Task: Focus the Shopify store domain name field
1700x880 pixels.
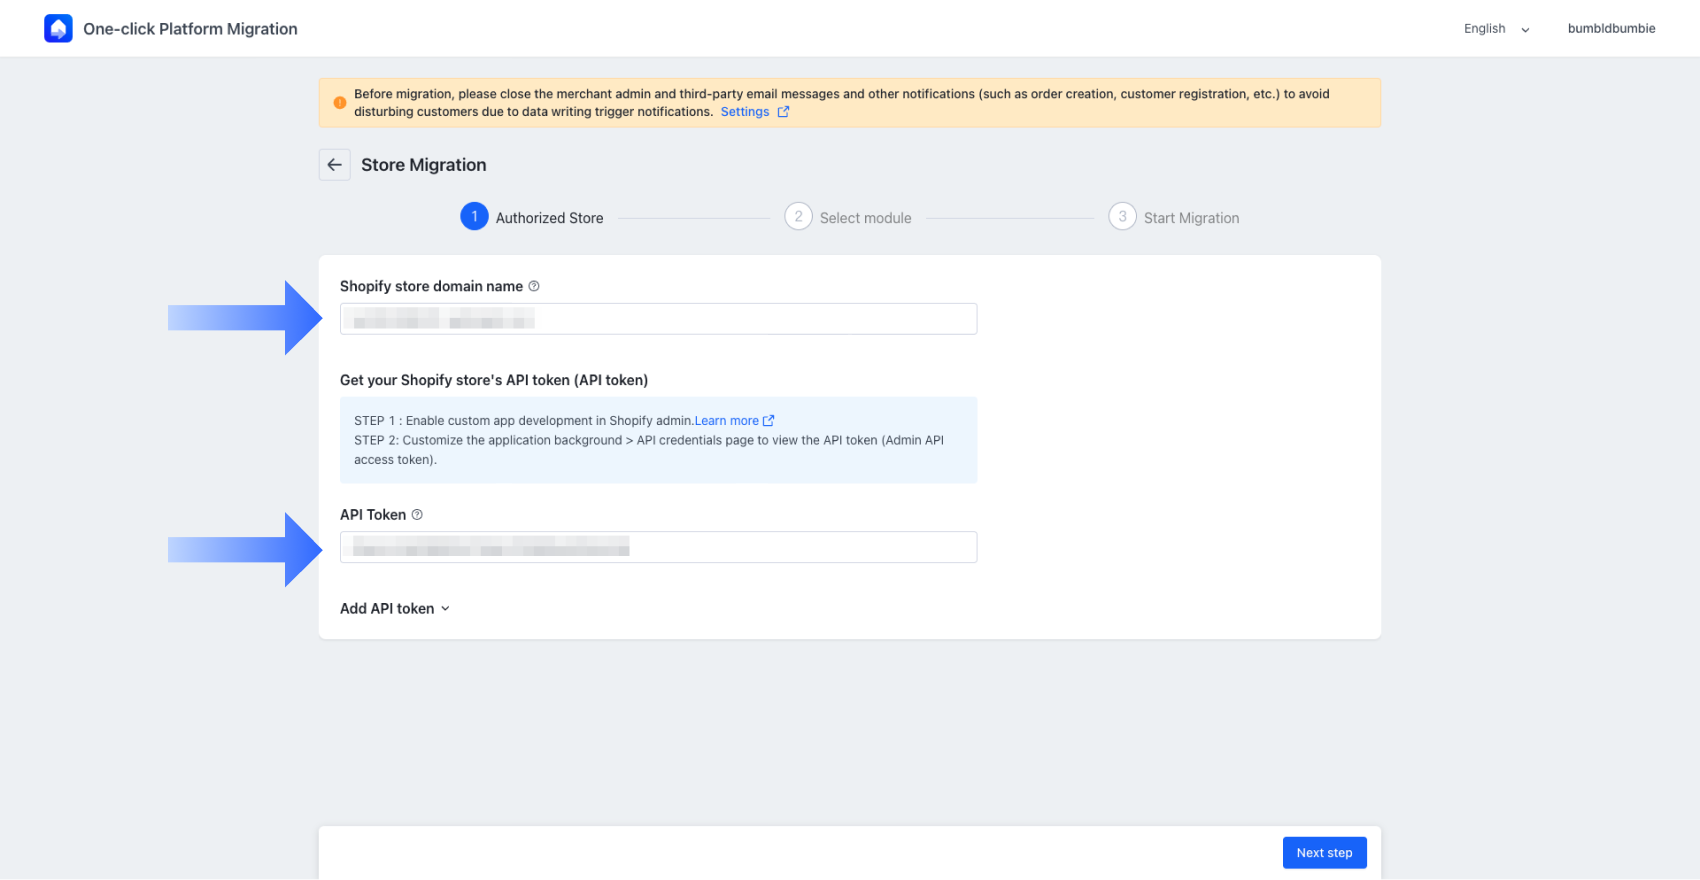Action: [x=658, y=319]
